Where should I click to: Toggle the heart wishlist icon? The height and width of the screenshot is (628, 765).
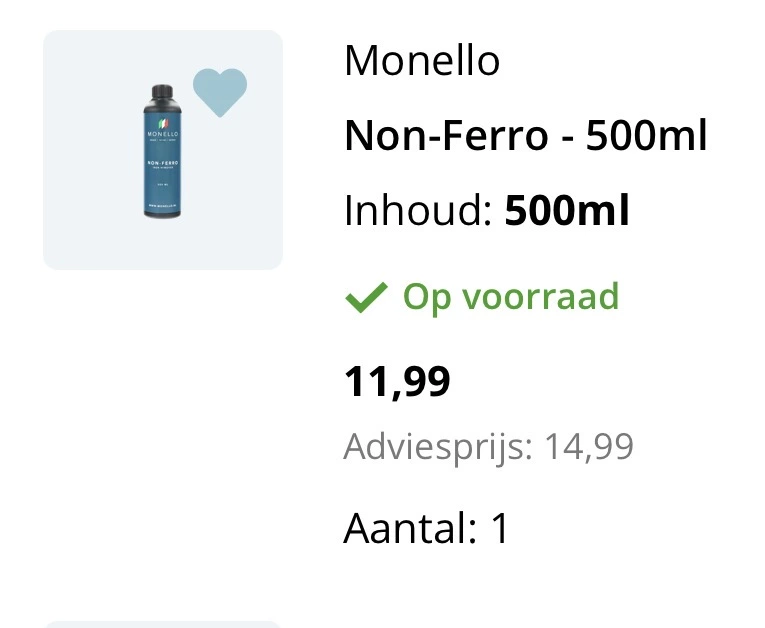[x=219, y=92]
